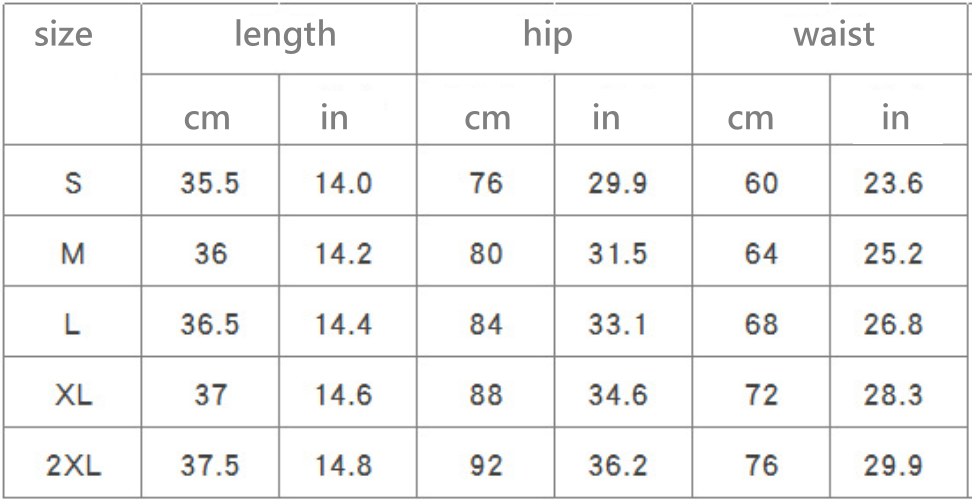Select the "S" size row label

pyautogui.click(x=73, y=184)
